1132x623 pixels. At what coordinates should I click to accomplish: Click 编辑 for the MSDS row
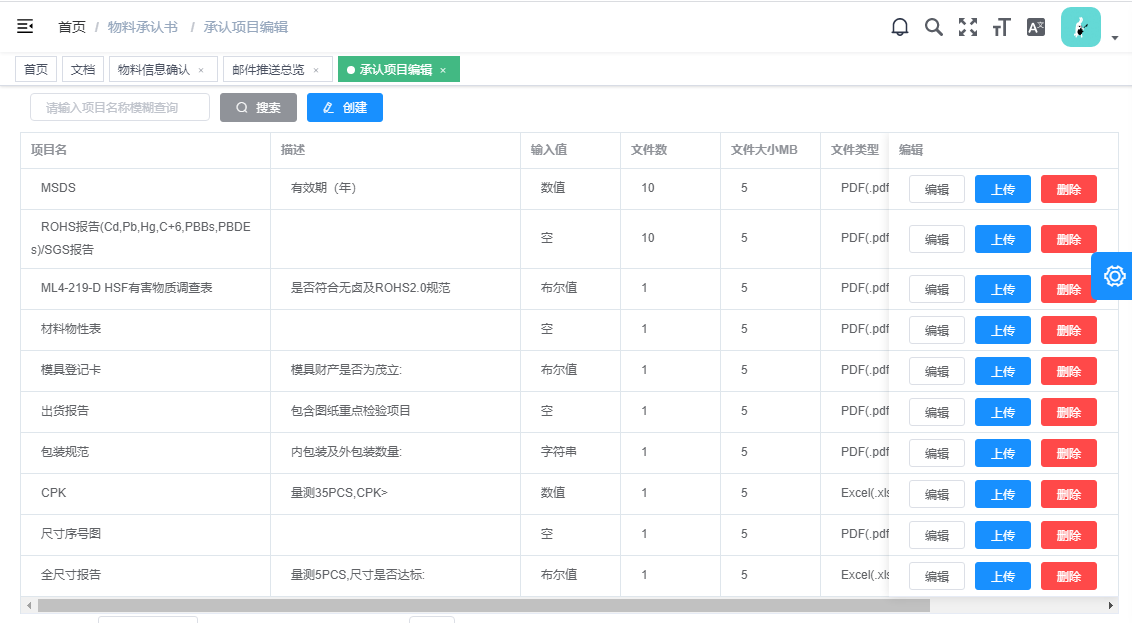[937, 189]
